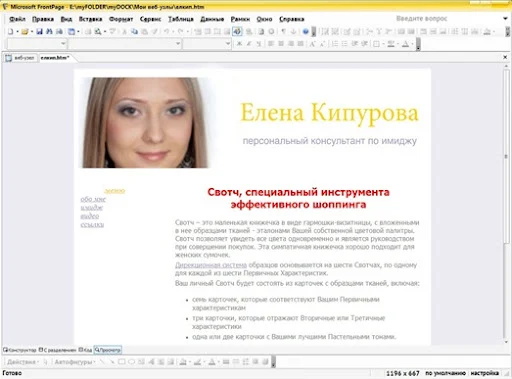
Task: Open the Файл menu
Action: [17, 19]
